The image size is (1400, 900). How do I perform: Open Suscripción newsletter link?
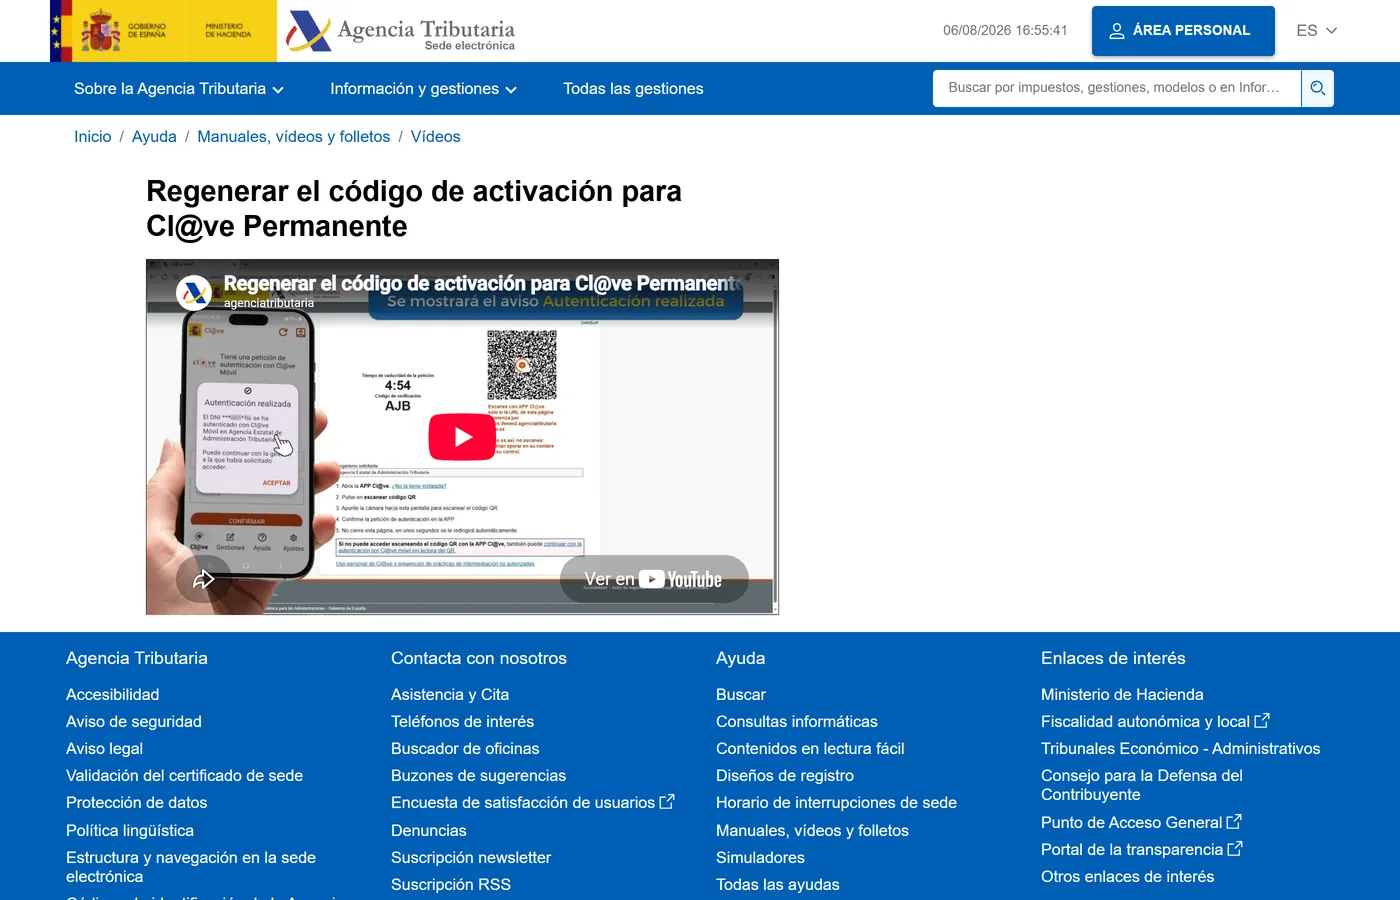point(471,857)
